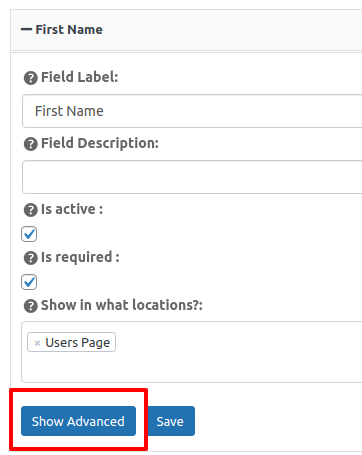This screenshot has height=455, width=362.
Task: Click help icon beside Field Description
Action: [x=31, y=144]
